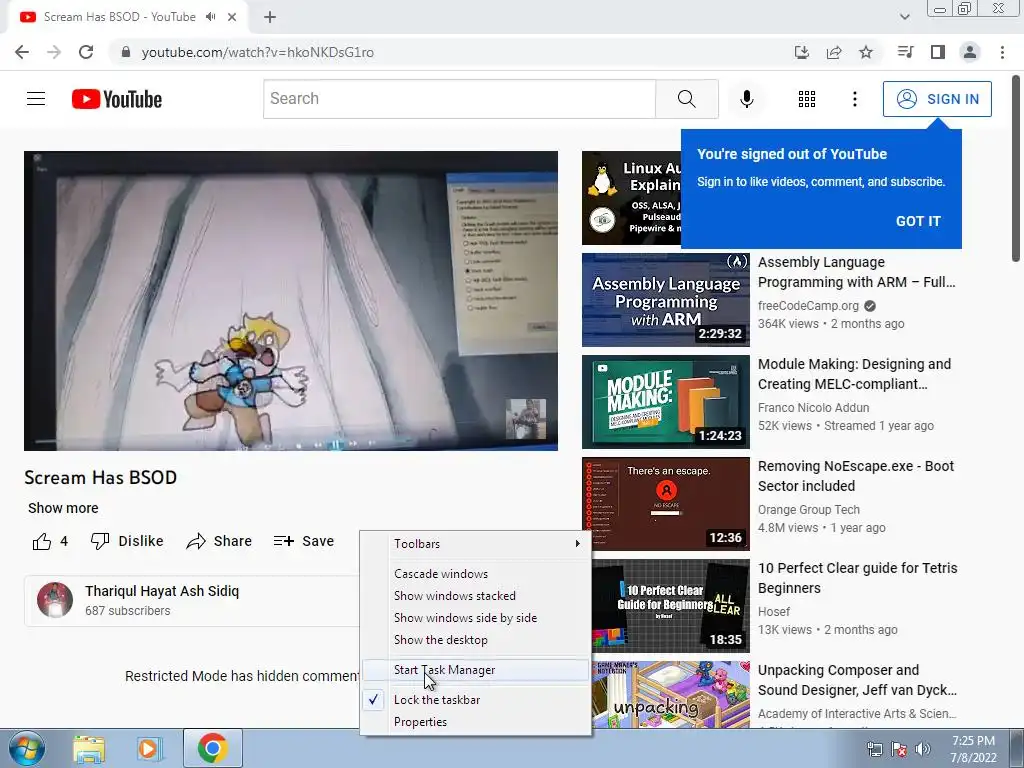
Task: Expand description with Show more
Action: click(x=63, y=508)
